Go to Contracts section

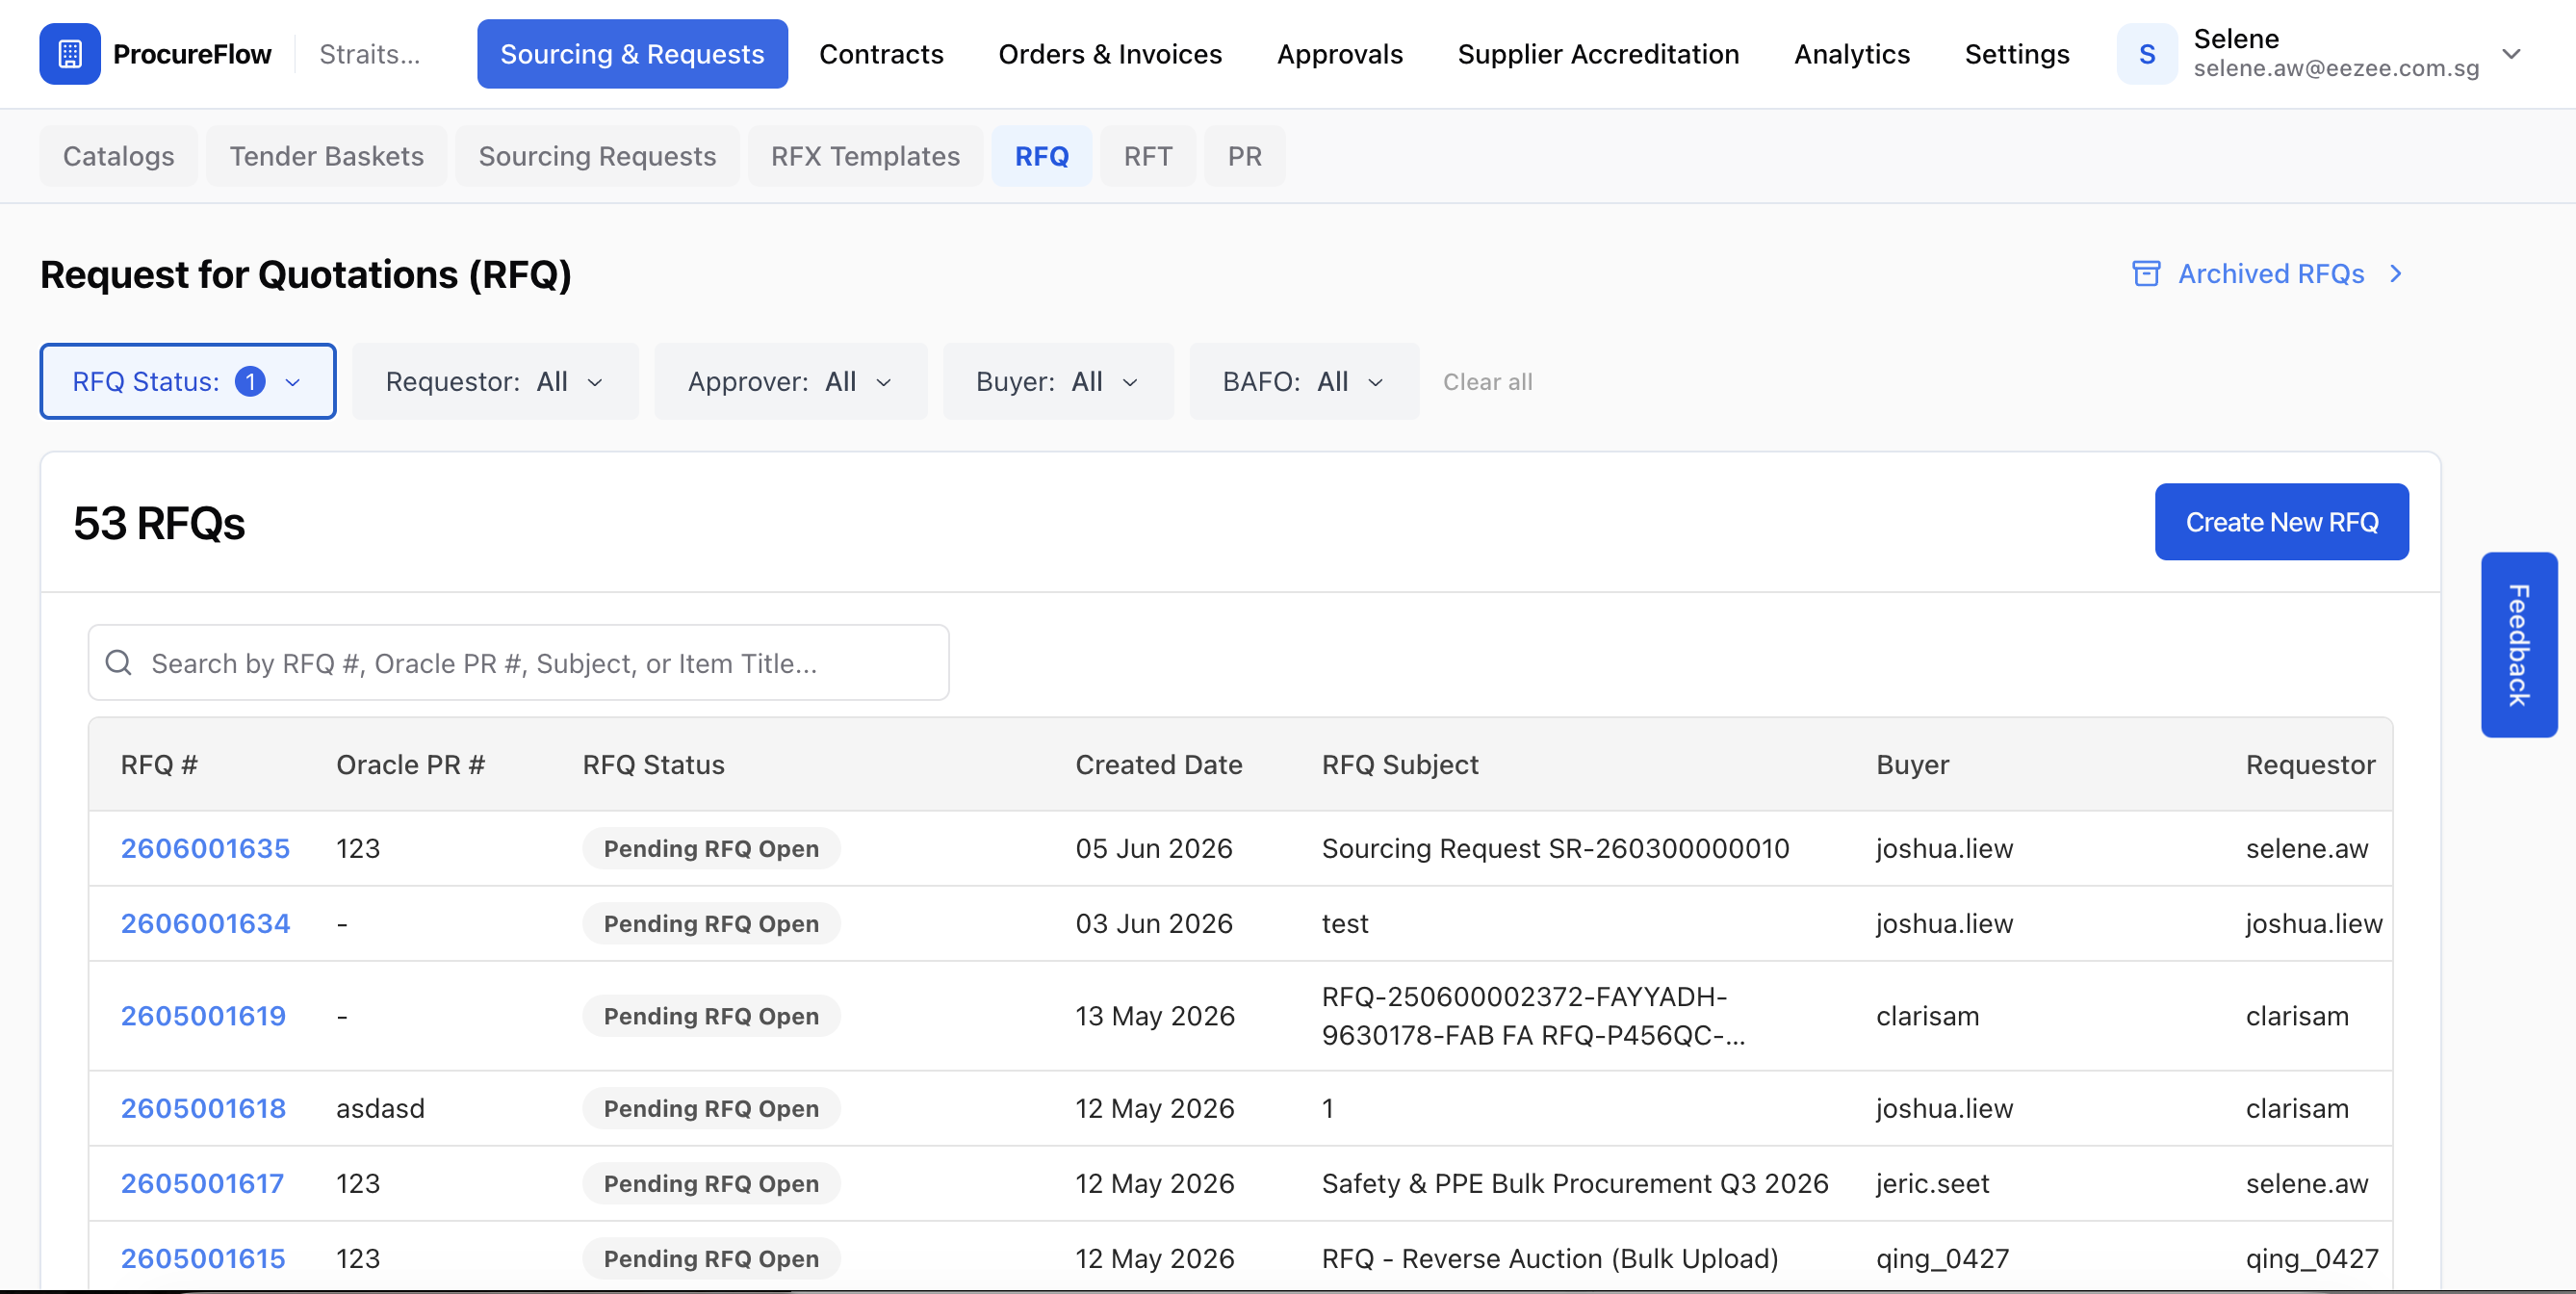881,54
